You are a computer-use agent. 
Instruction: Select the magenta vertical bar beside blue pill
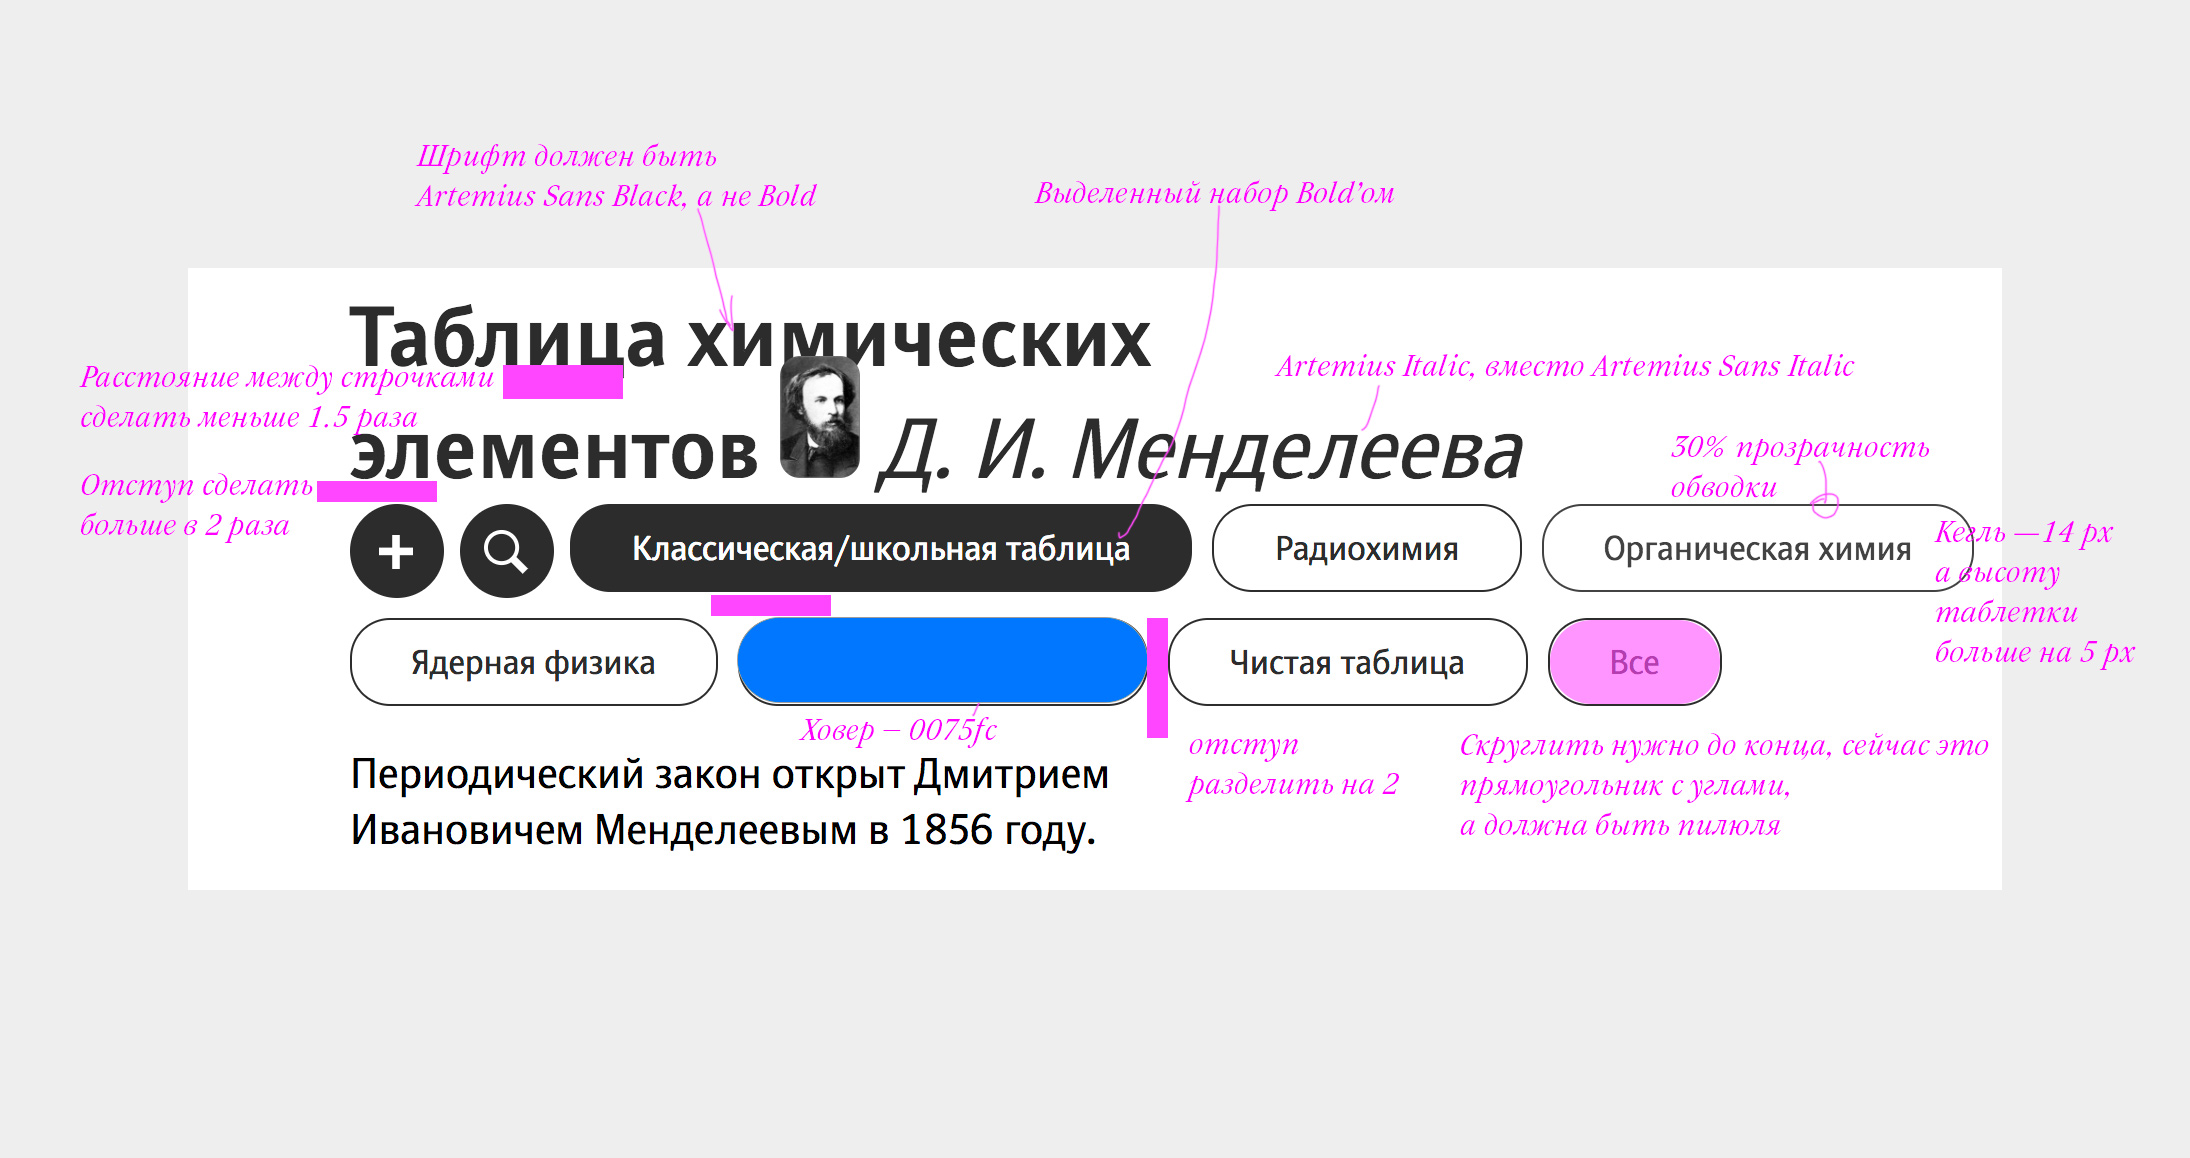tap(1157, 678)
